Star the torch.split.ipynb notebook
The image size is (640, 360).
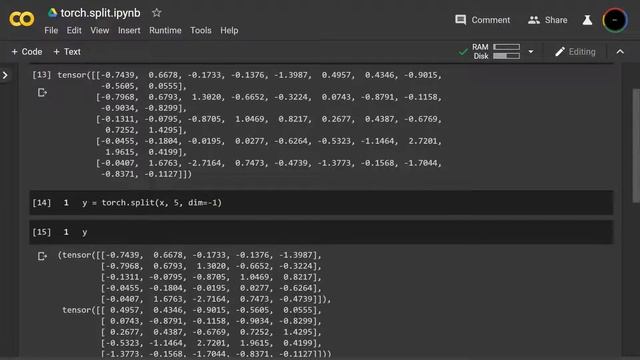(x=156, y=13)
